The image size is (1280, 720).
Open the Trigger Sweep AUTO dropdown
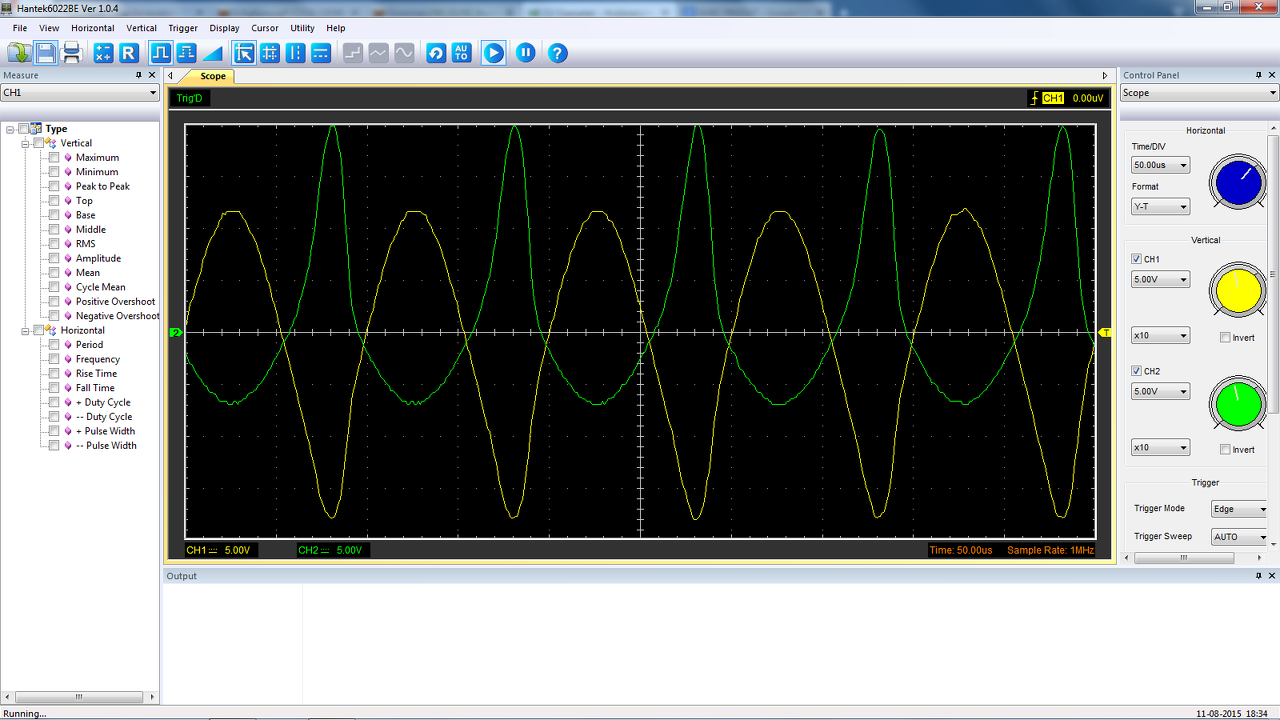[x=1239, y=537]
